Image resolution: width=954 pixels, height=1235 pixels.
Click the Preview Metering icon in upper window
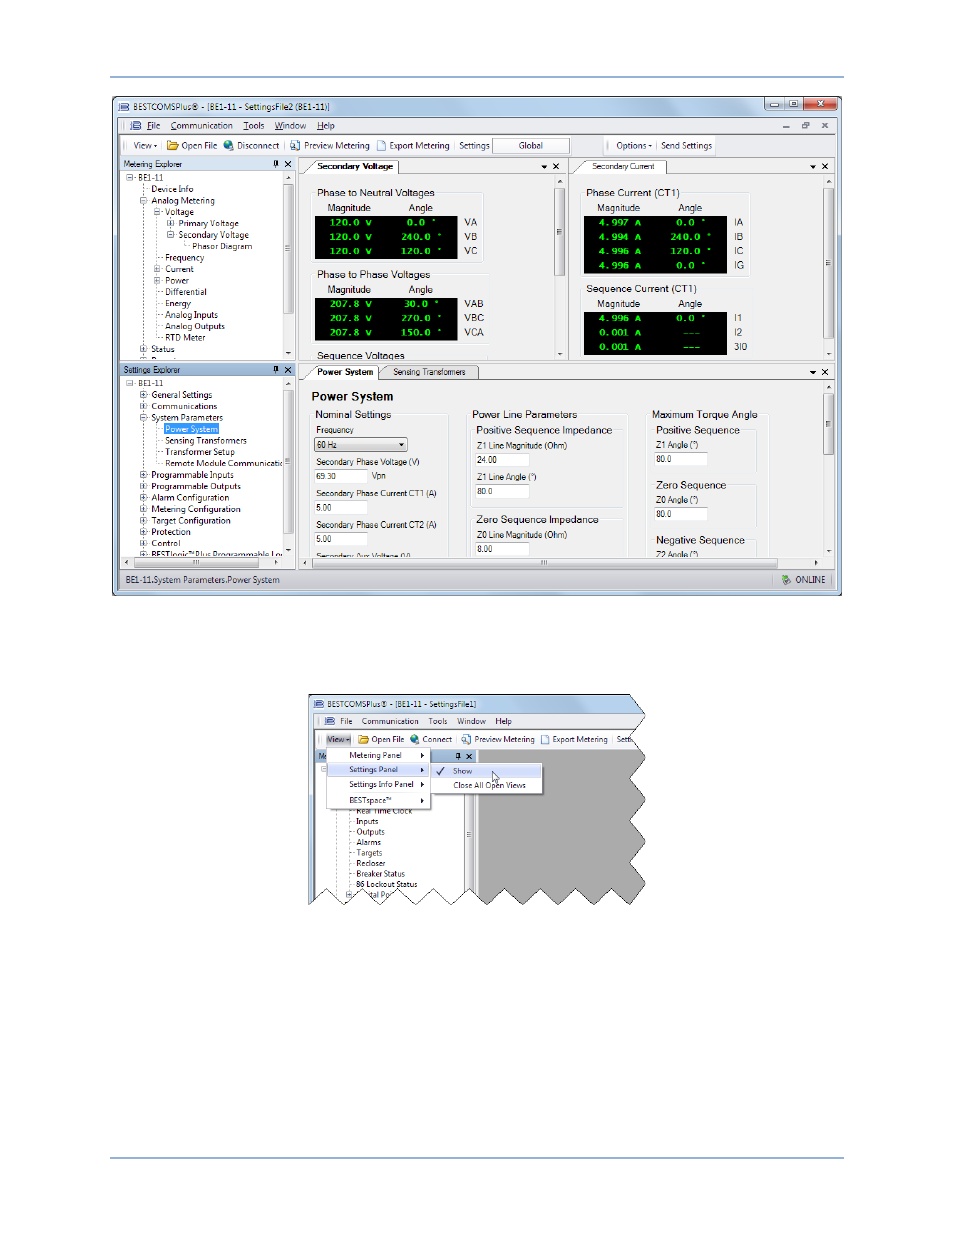click(x=295, y=146)
